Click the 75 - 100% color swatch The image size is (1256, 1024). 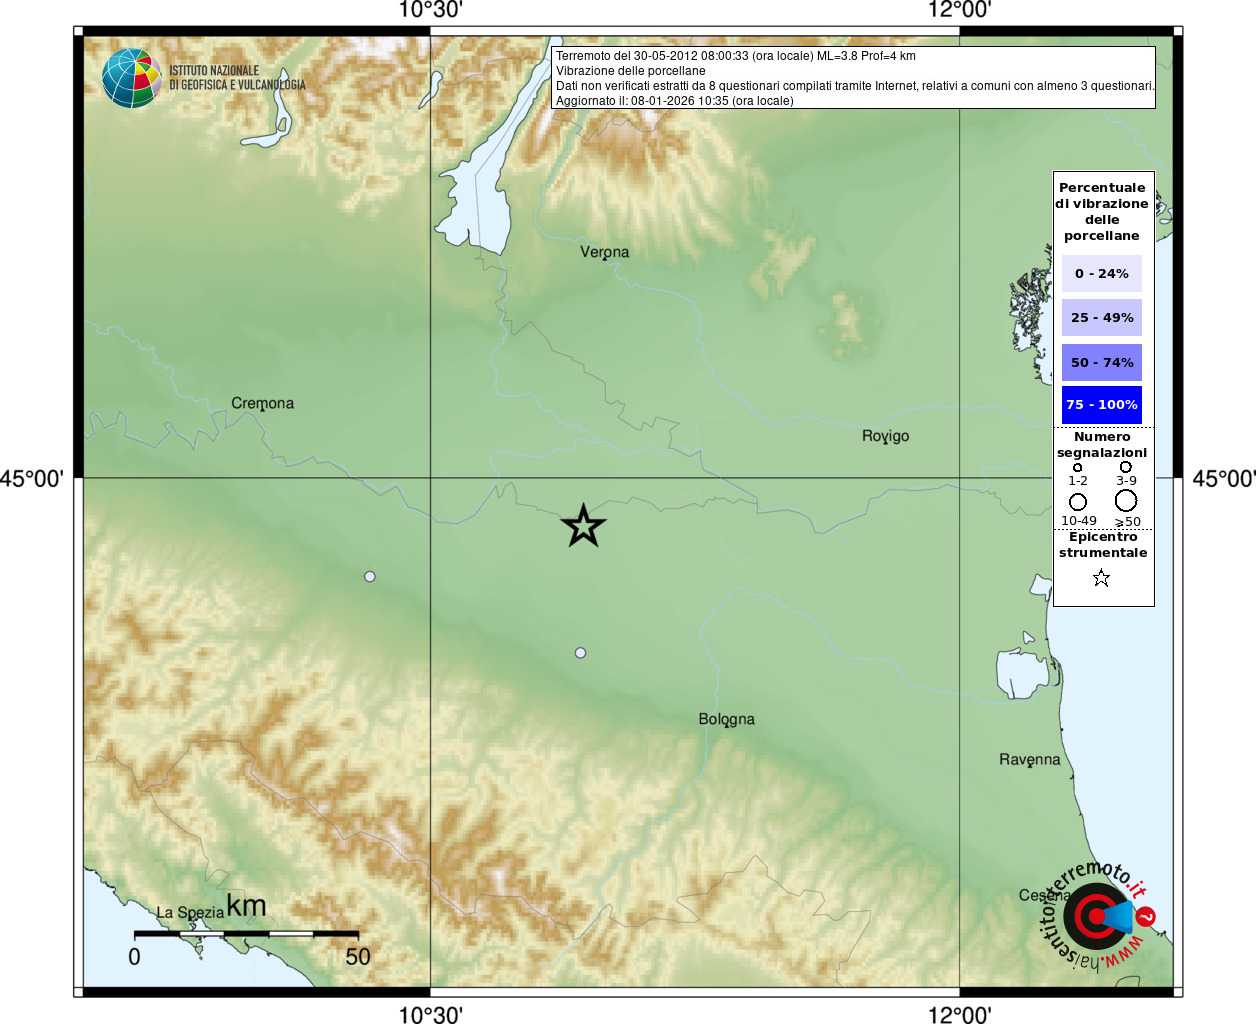click(x=1102, y=405)
